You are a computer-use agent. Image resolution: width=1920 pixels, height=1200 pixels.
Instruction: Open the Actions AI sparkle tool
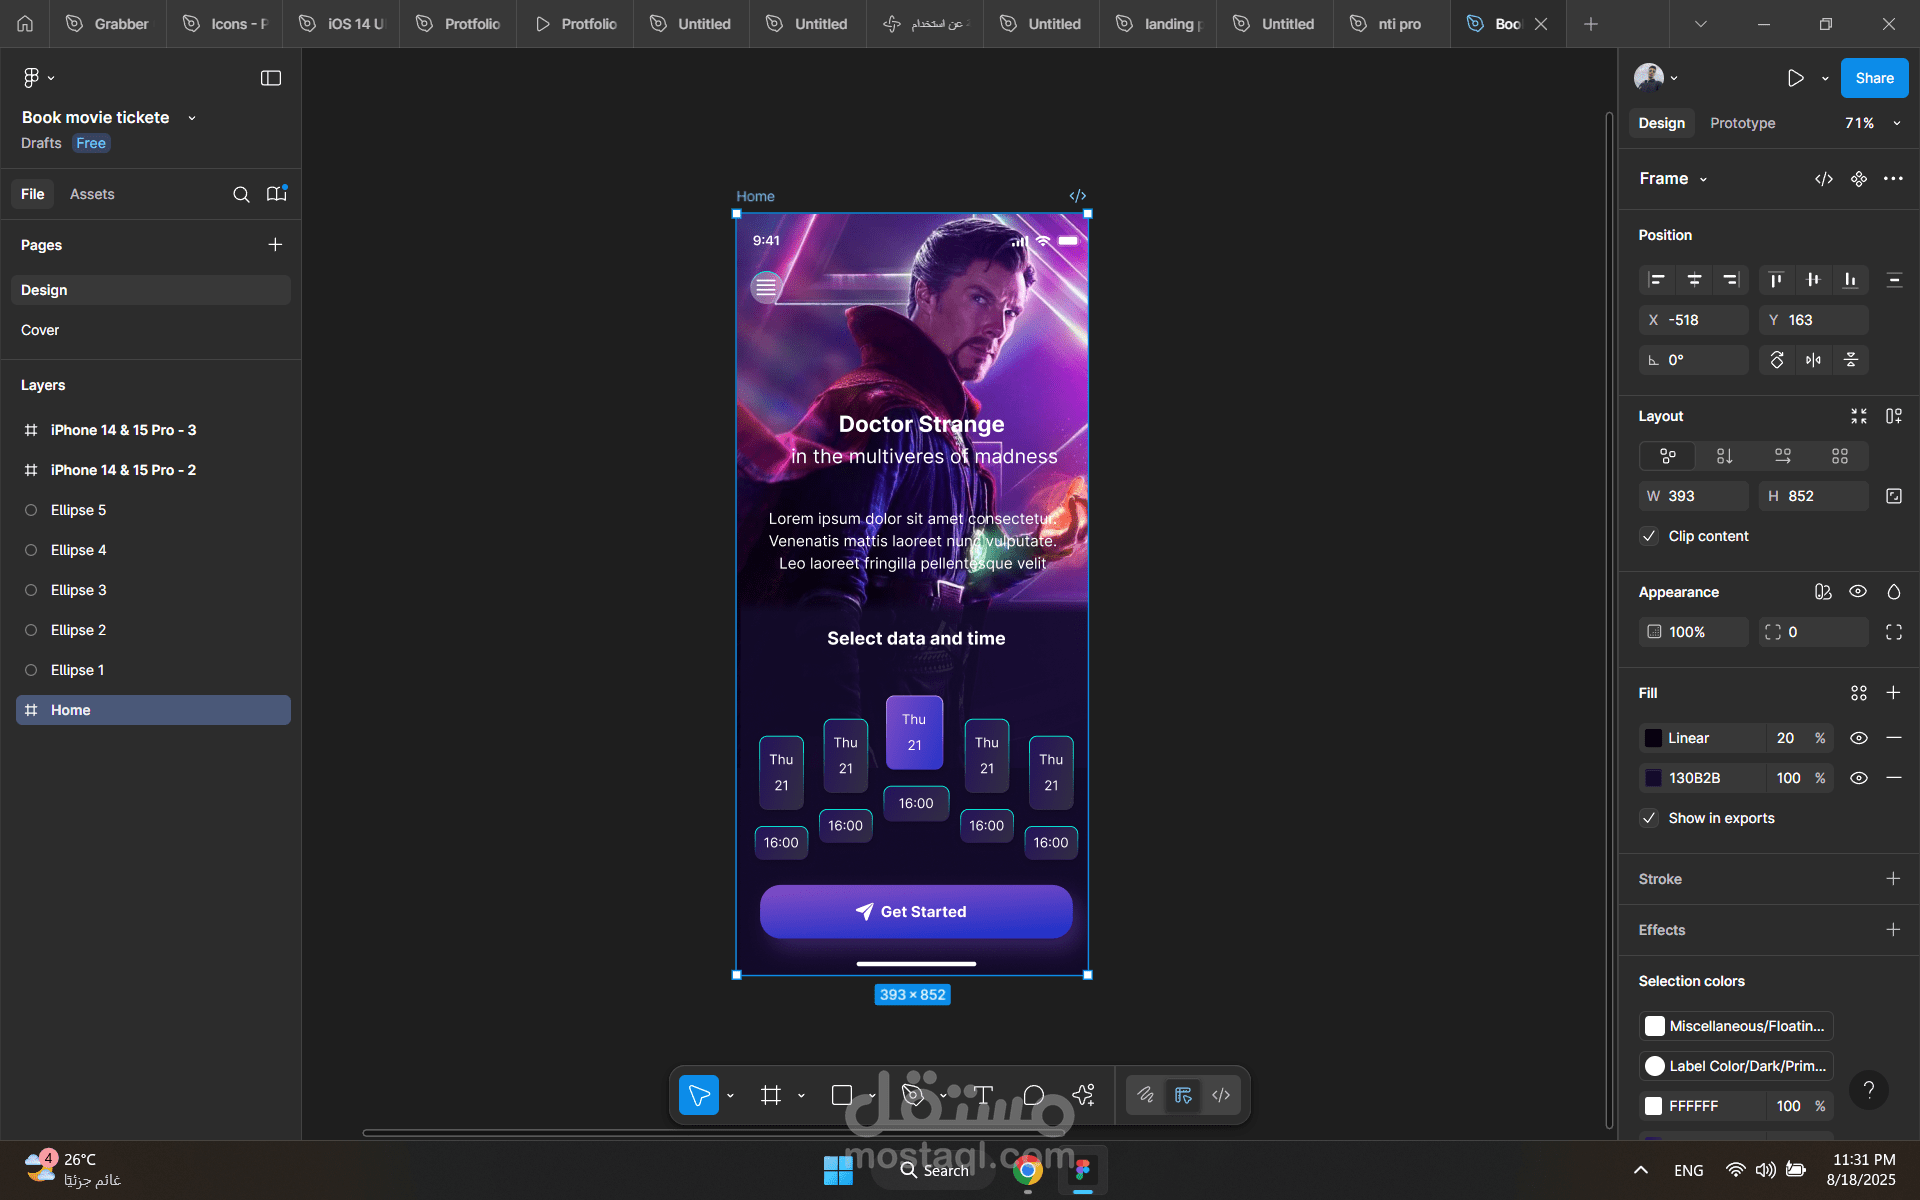(1084, 1095)
